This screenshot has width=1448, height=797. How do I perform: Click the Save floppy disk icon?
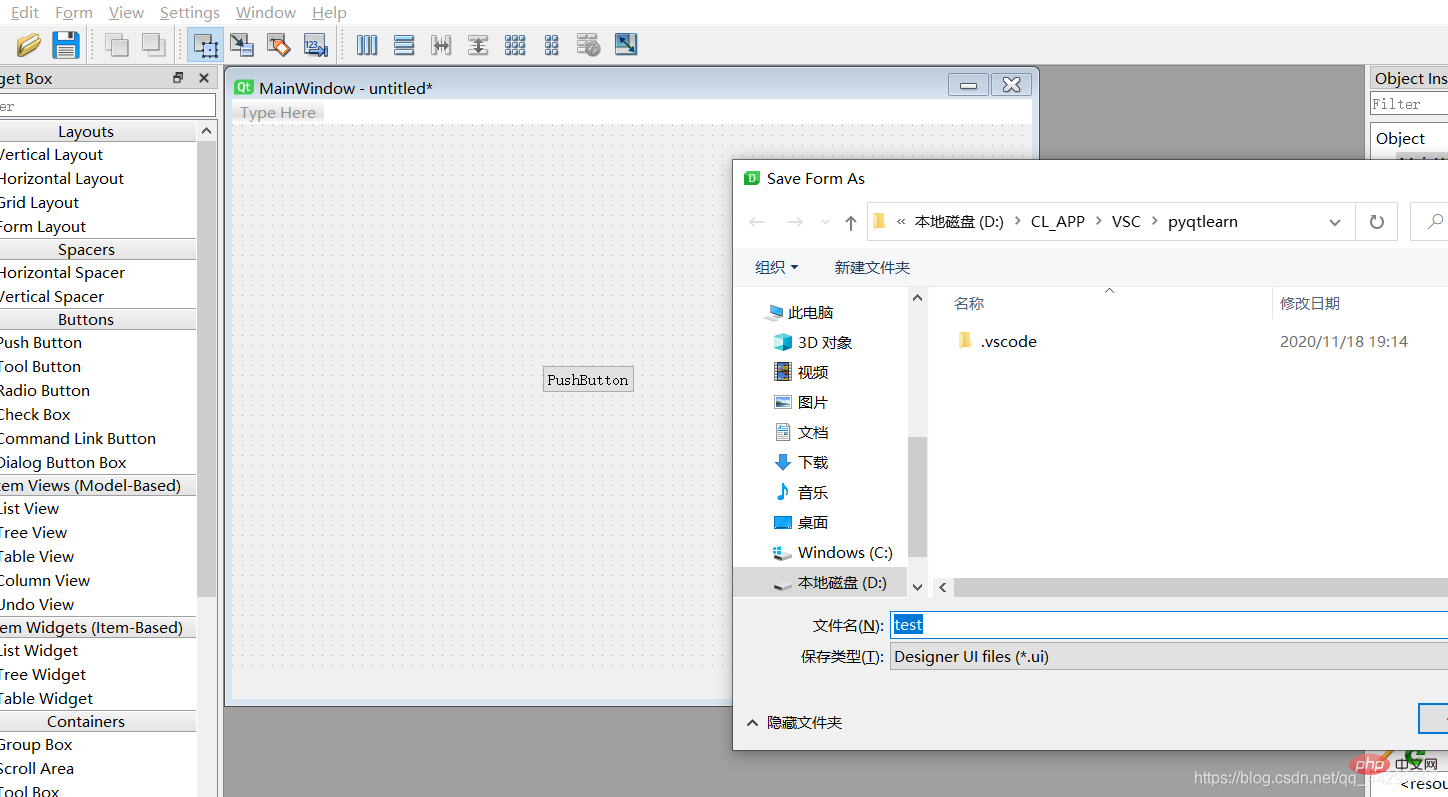point(66,45)
